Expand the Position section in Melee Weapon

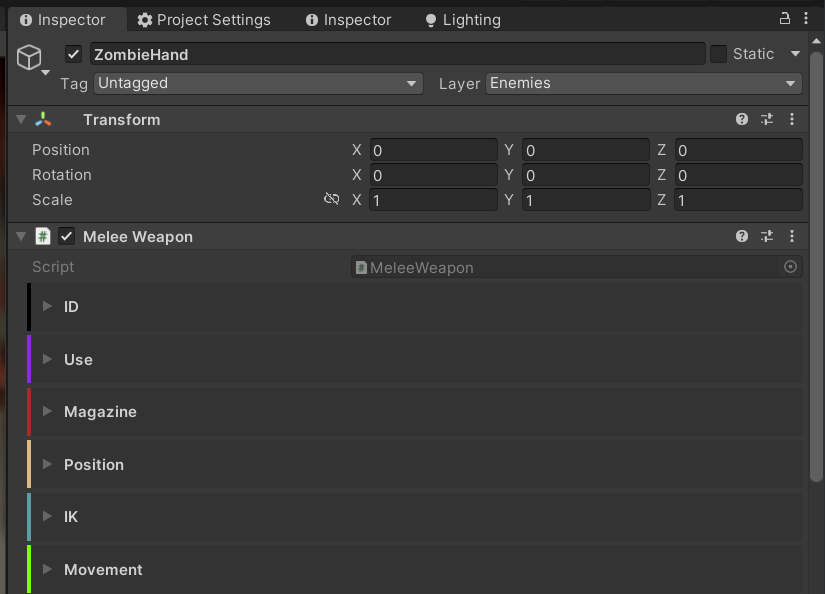(47, 464)
